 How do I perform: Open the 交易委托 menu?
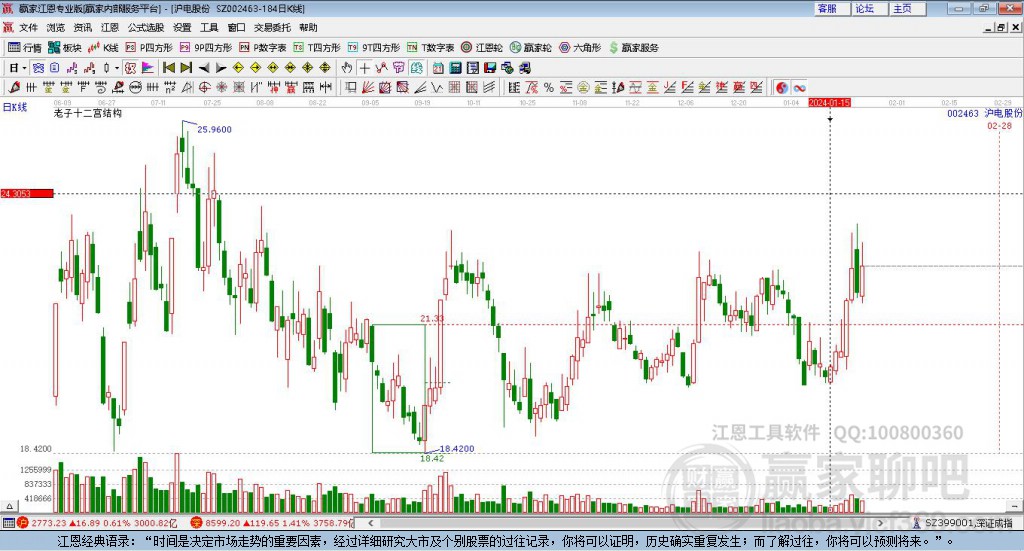click(271, 28)
